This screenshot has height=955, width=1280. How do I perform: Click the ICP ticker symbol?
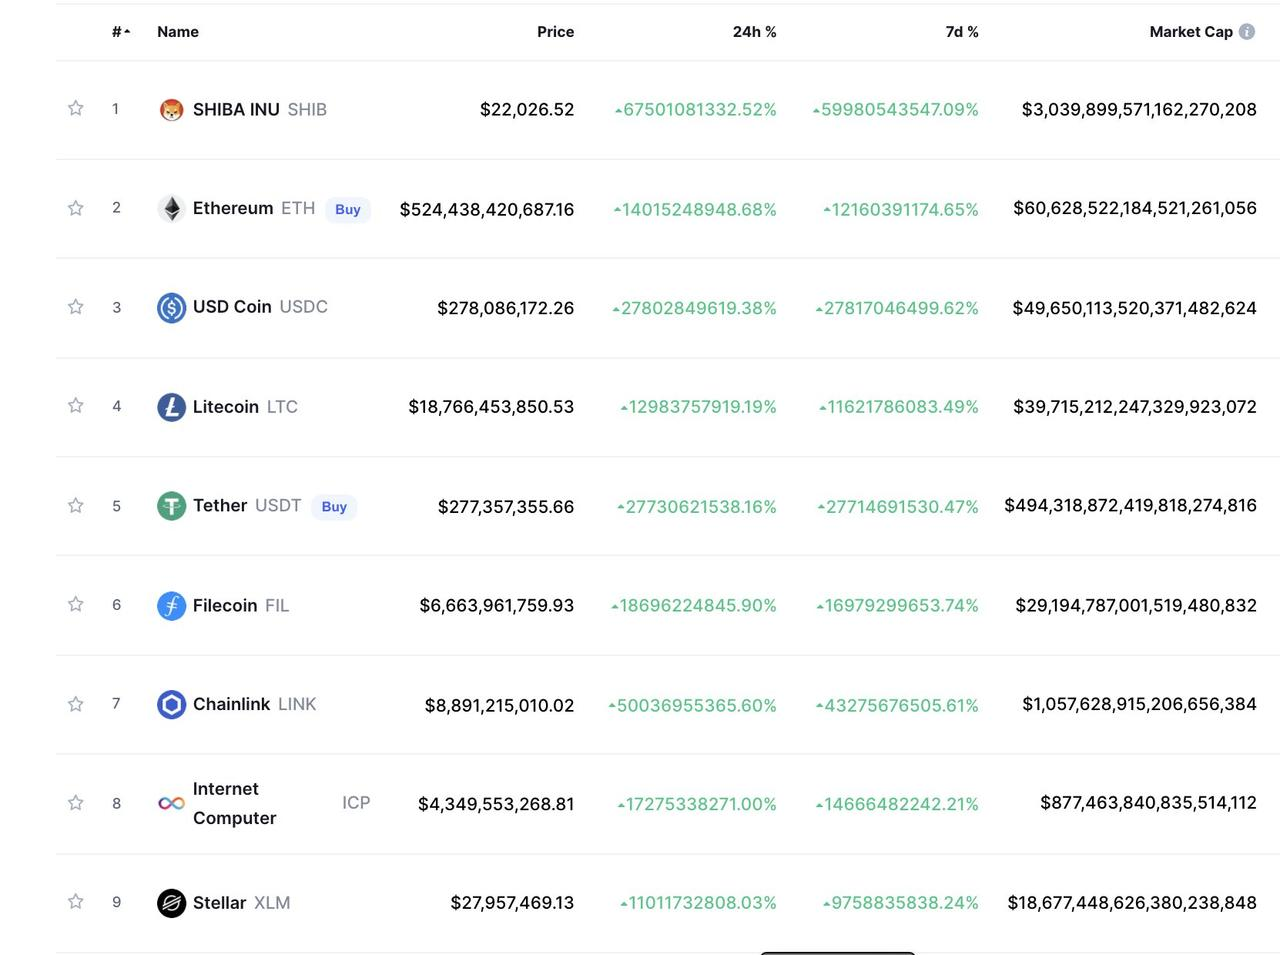tap(356, 803)
